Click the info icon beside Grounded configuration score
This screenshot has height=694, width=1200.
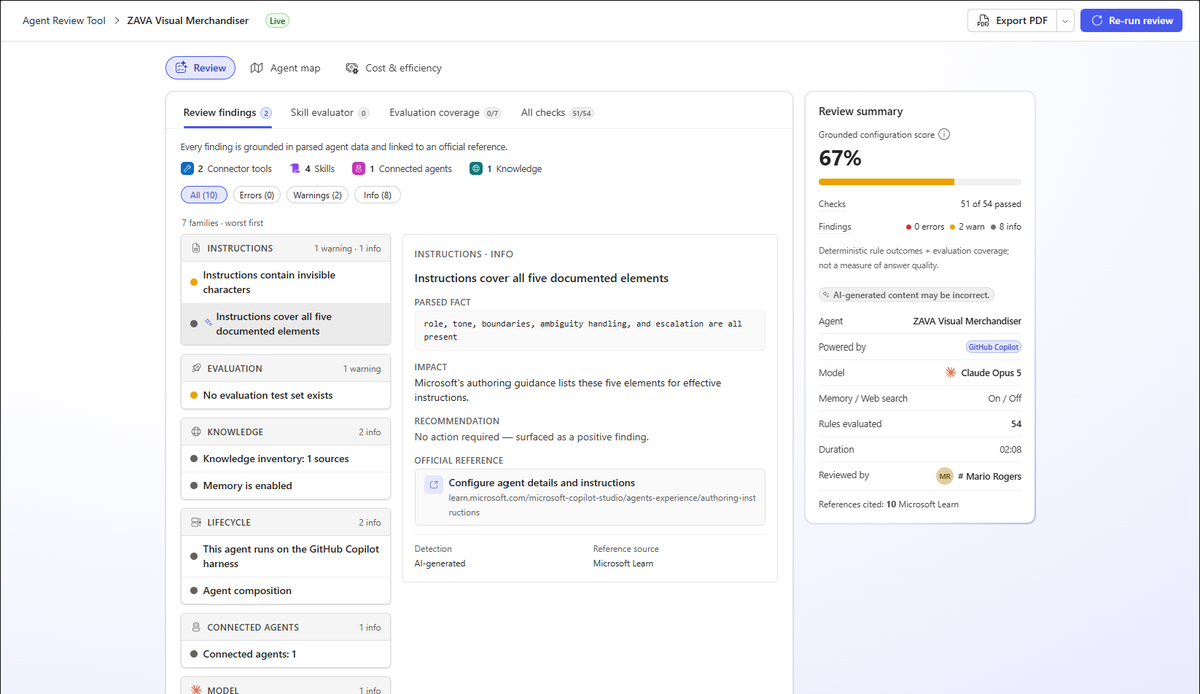pos(944,135)
